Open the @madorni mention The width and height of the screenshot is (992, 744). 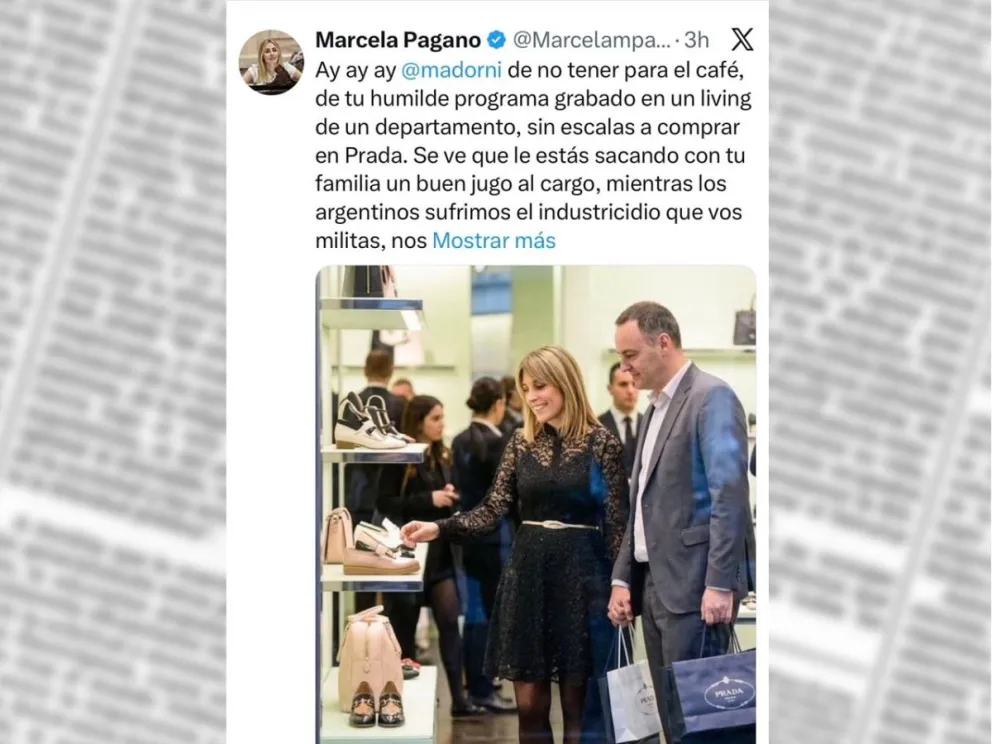click(451, 70)
